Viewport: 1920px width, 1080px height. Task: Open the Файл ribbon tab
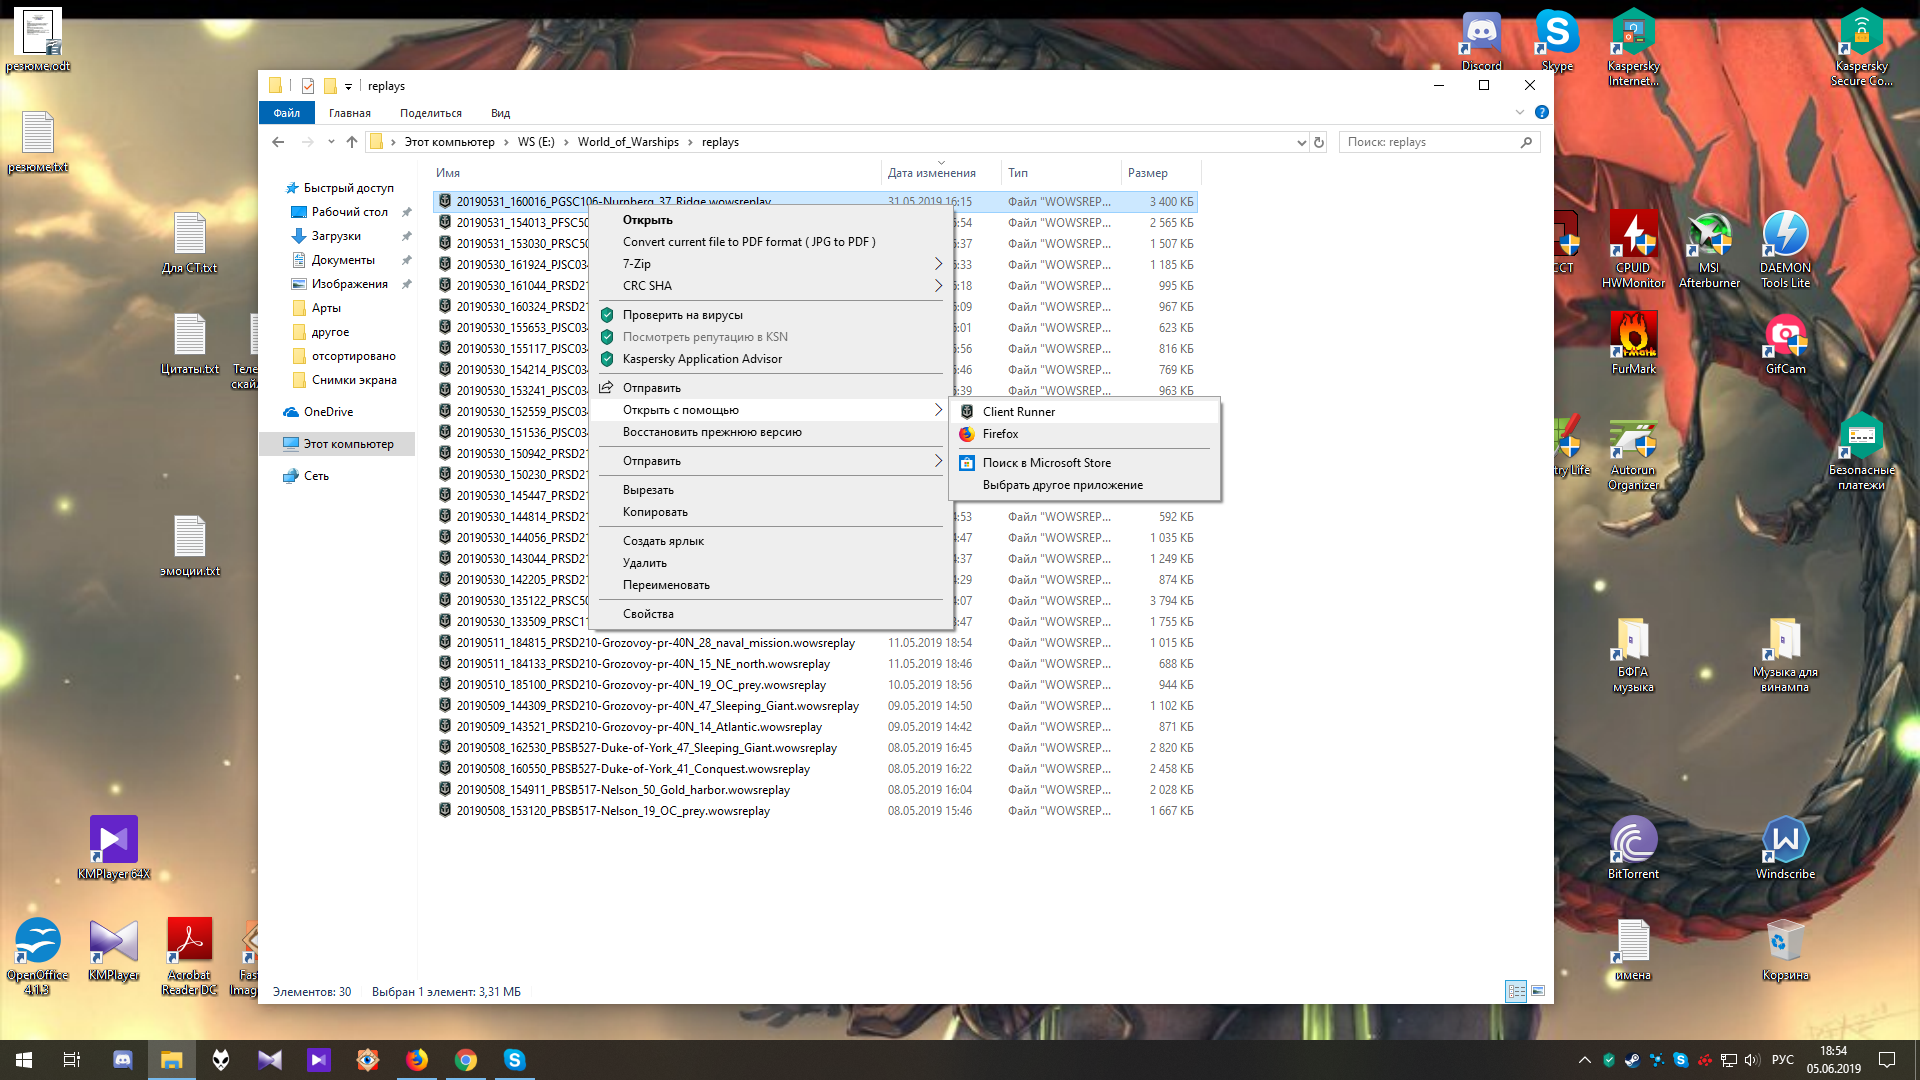[287, 113]
